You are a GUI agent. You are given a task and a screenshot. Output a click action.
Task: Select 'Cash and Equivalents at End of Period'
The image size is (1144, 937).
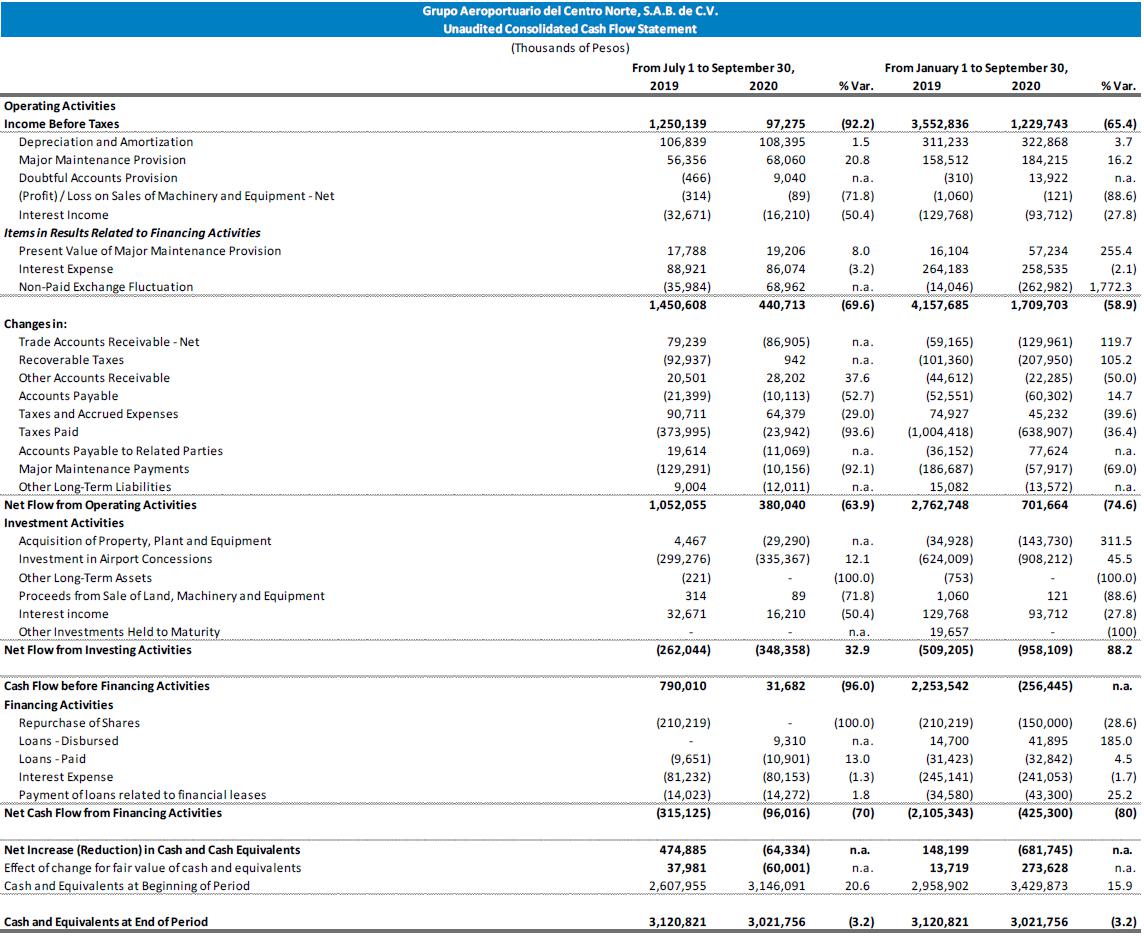[106, 922]
